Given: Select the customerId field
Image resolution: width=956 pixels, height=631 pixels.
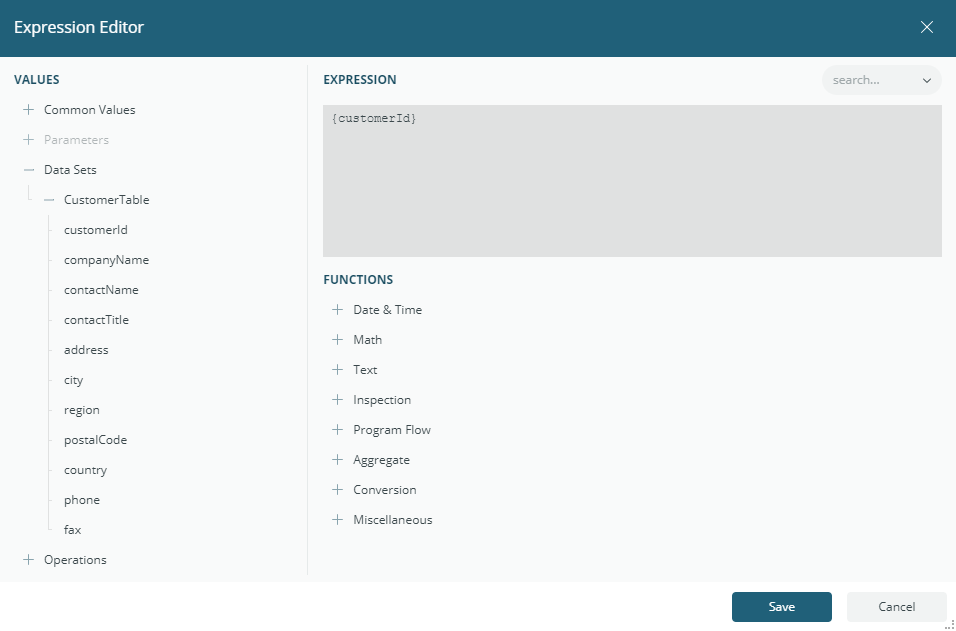Looking at the screenshot, I should 95,229.
